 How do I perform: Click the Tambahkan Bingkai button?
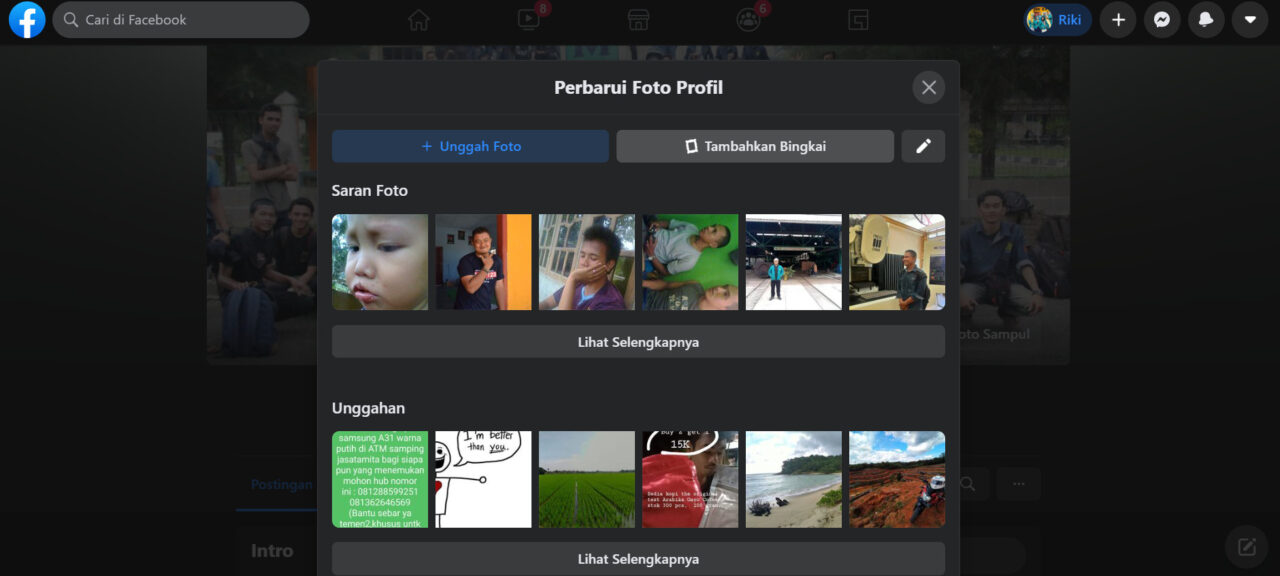tap(755, 146)
